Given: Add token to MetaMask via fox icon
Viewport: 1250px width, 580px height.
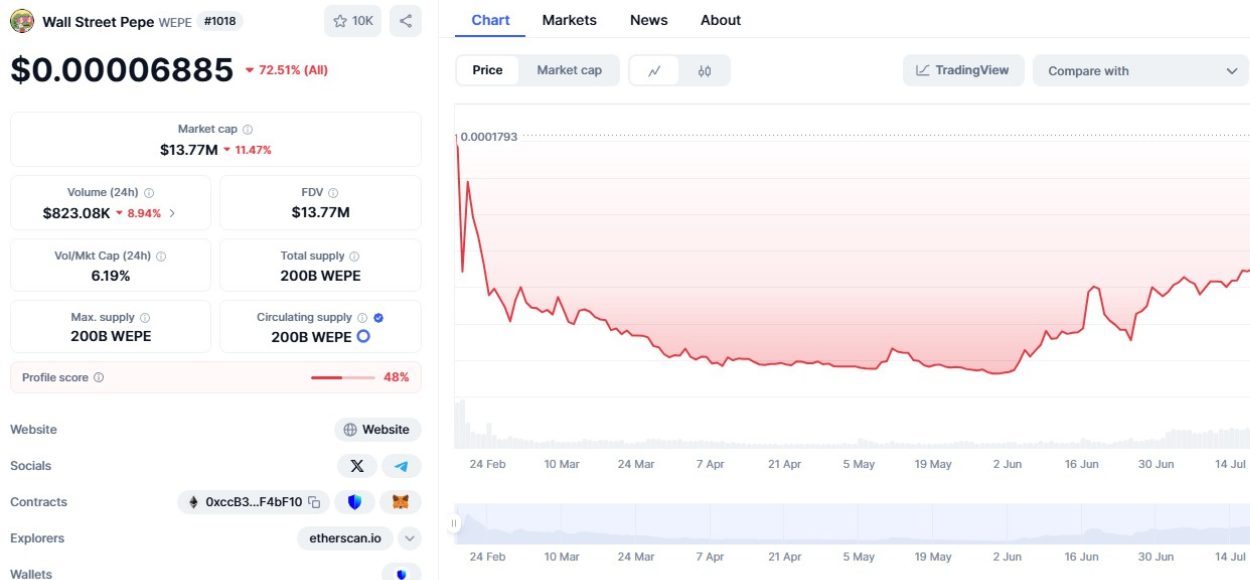Looking at the screenshot, I should pos(400,502).
